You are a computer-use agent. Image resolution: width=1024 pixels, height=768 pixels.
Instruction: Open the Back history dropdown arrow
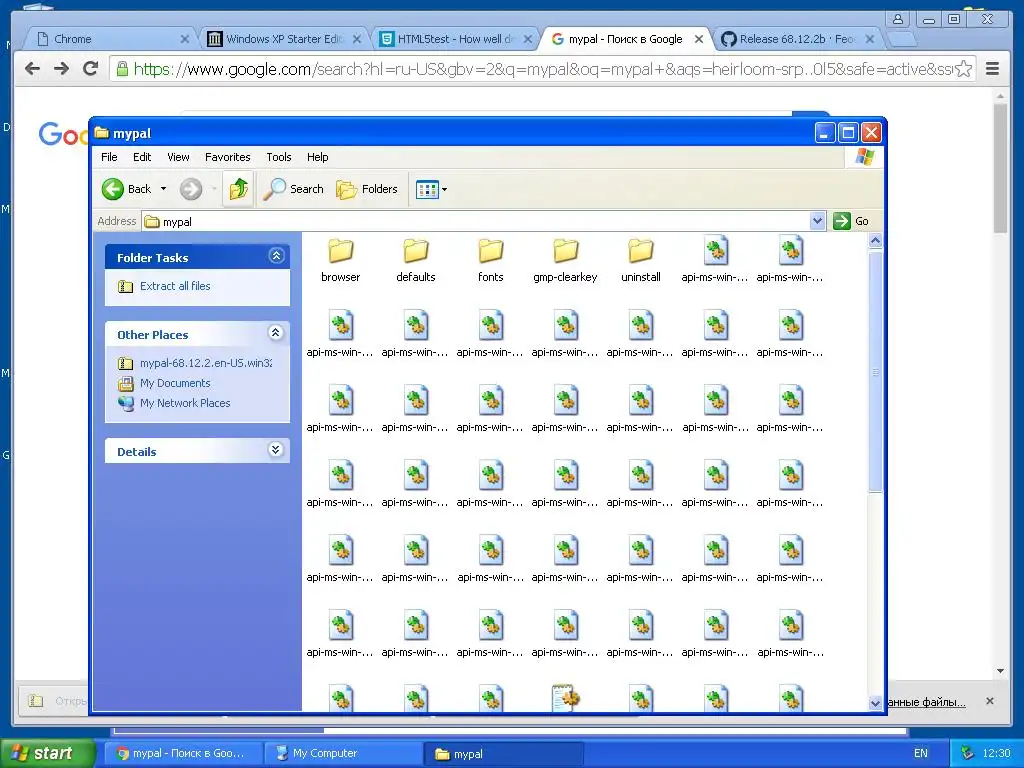(163, 189)
